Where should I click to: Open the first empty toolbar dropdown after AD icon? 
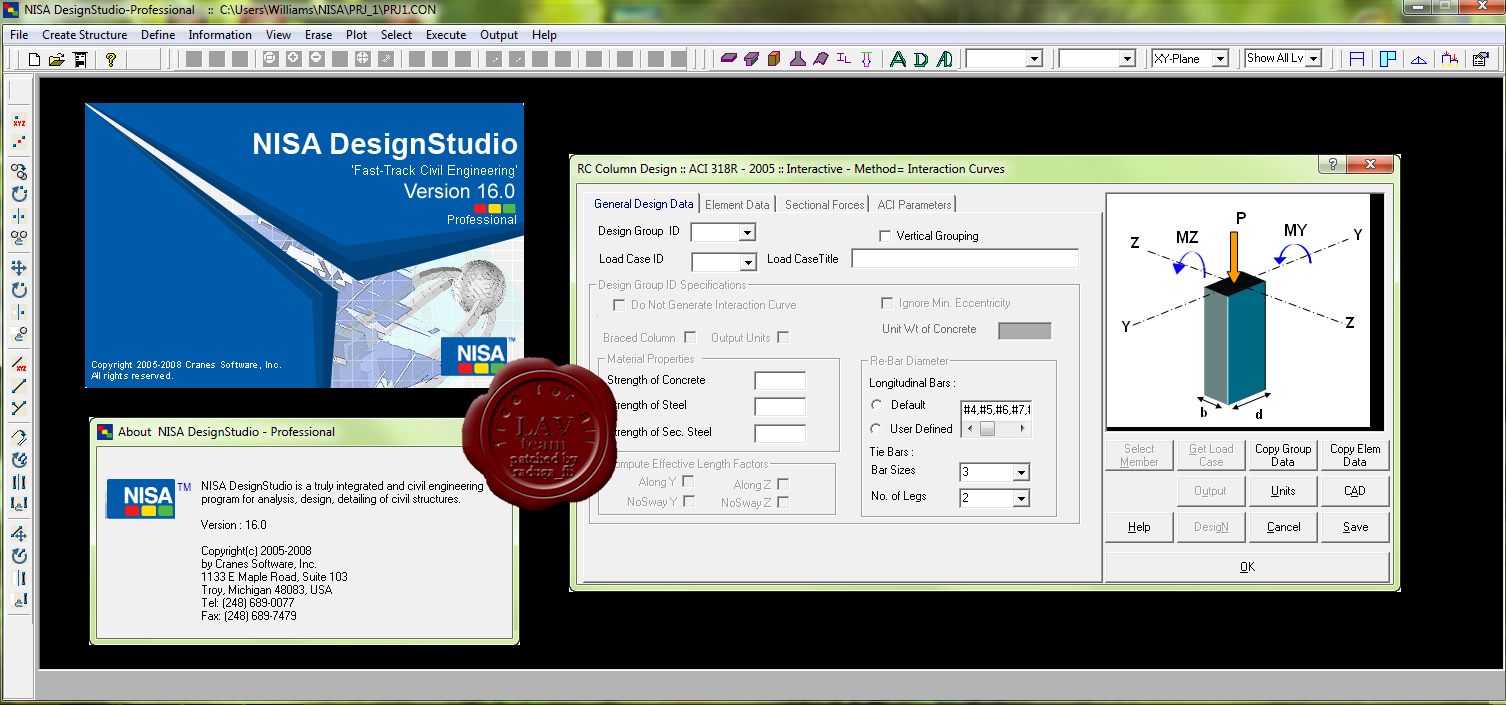click(x=1035, y=59)
